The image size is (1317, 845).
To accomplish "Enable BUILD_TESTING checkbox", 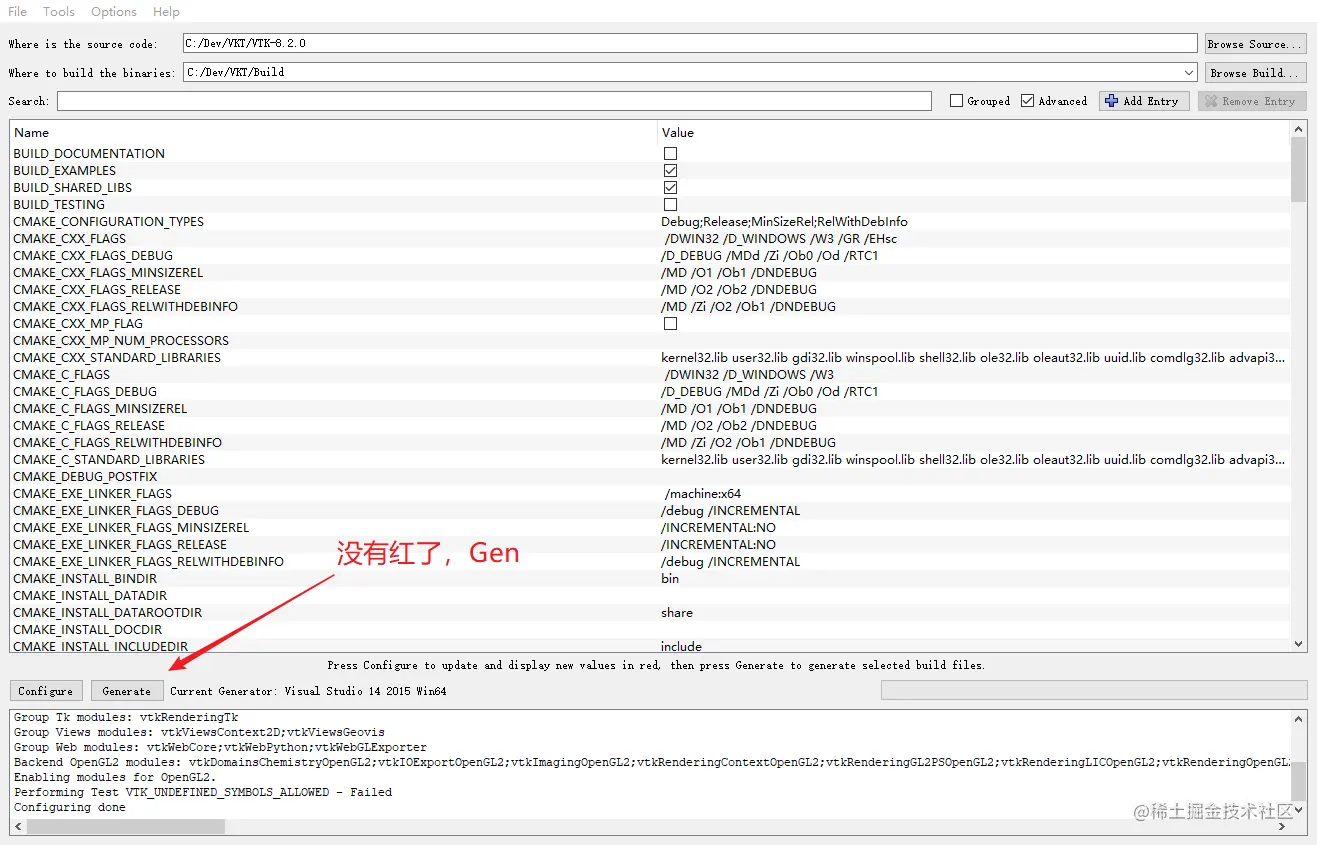I will click(670, 204).
